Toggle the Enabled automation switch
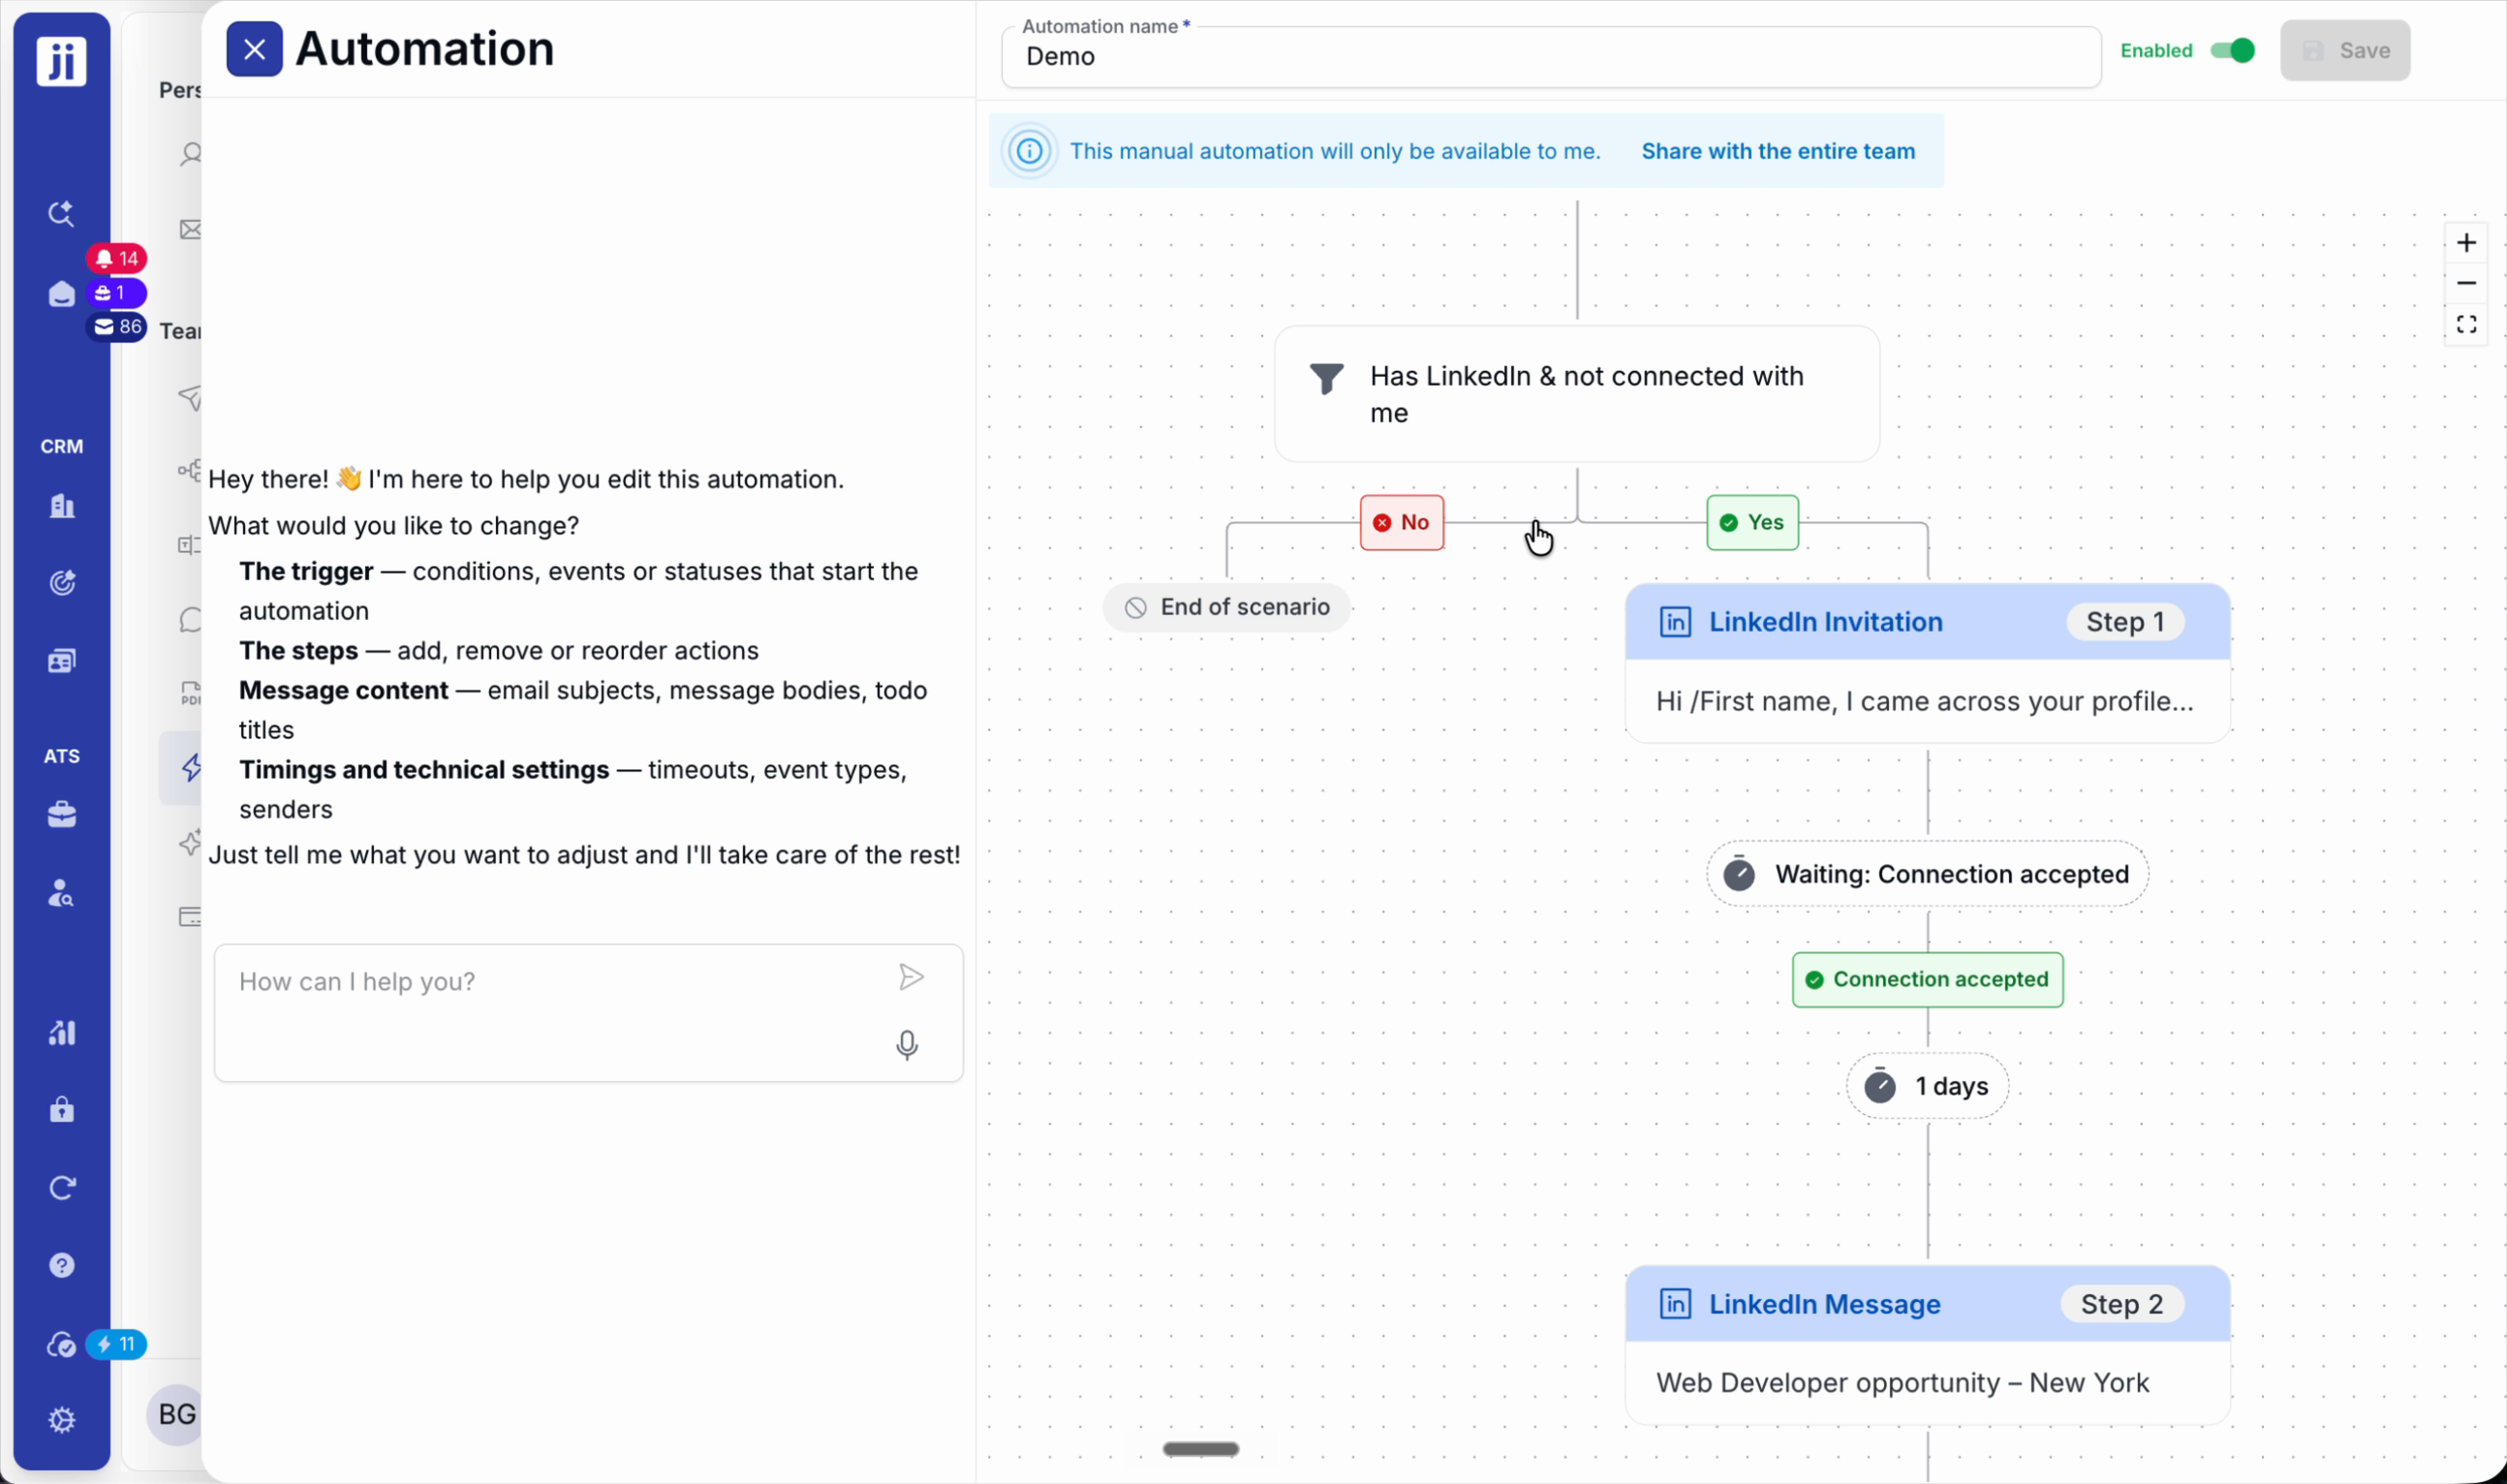Viewport: 2507px width, 1484px height. point(2232,50)
